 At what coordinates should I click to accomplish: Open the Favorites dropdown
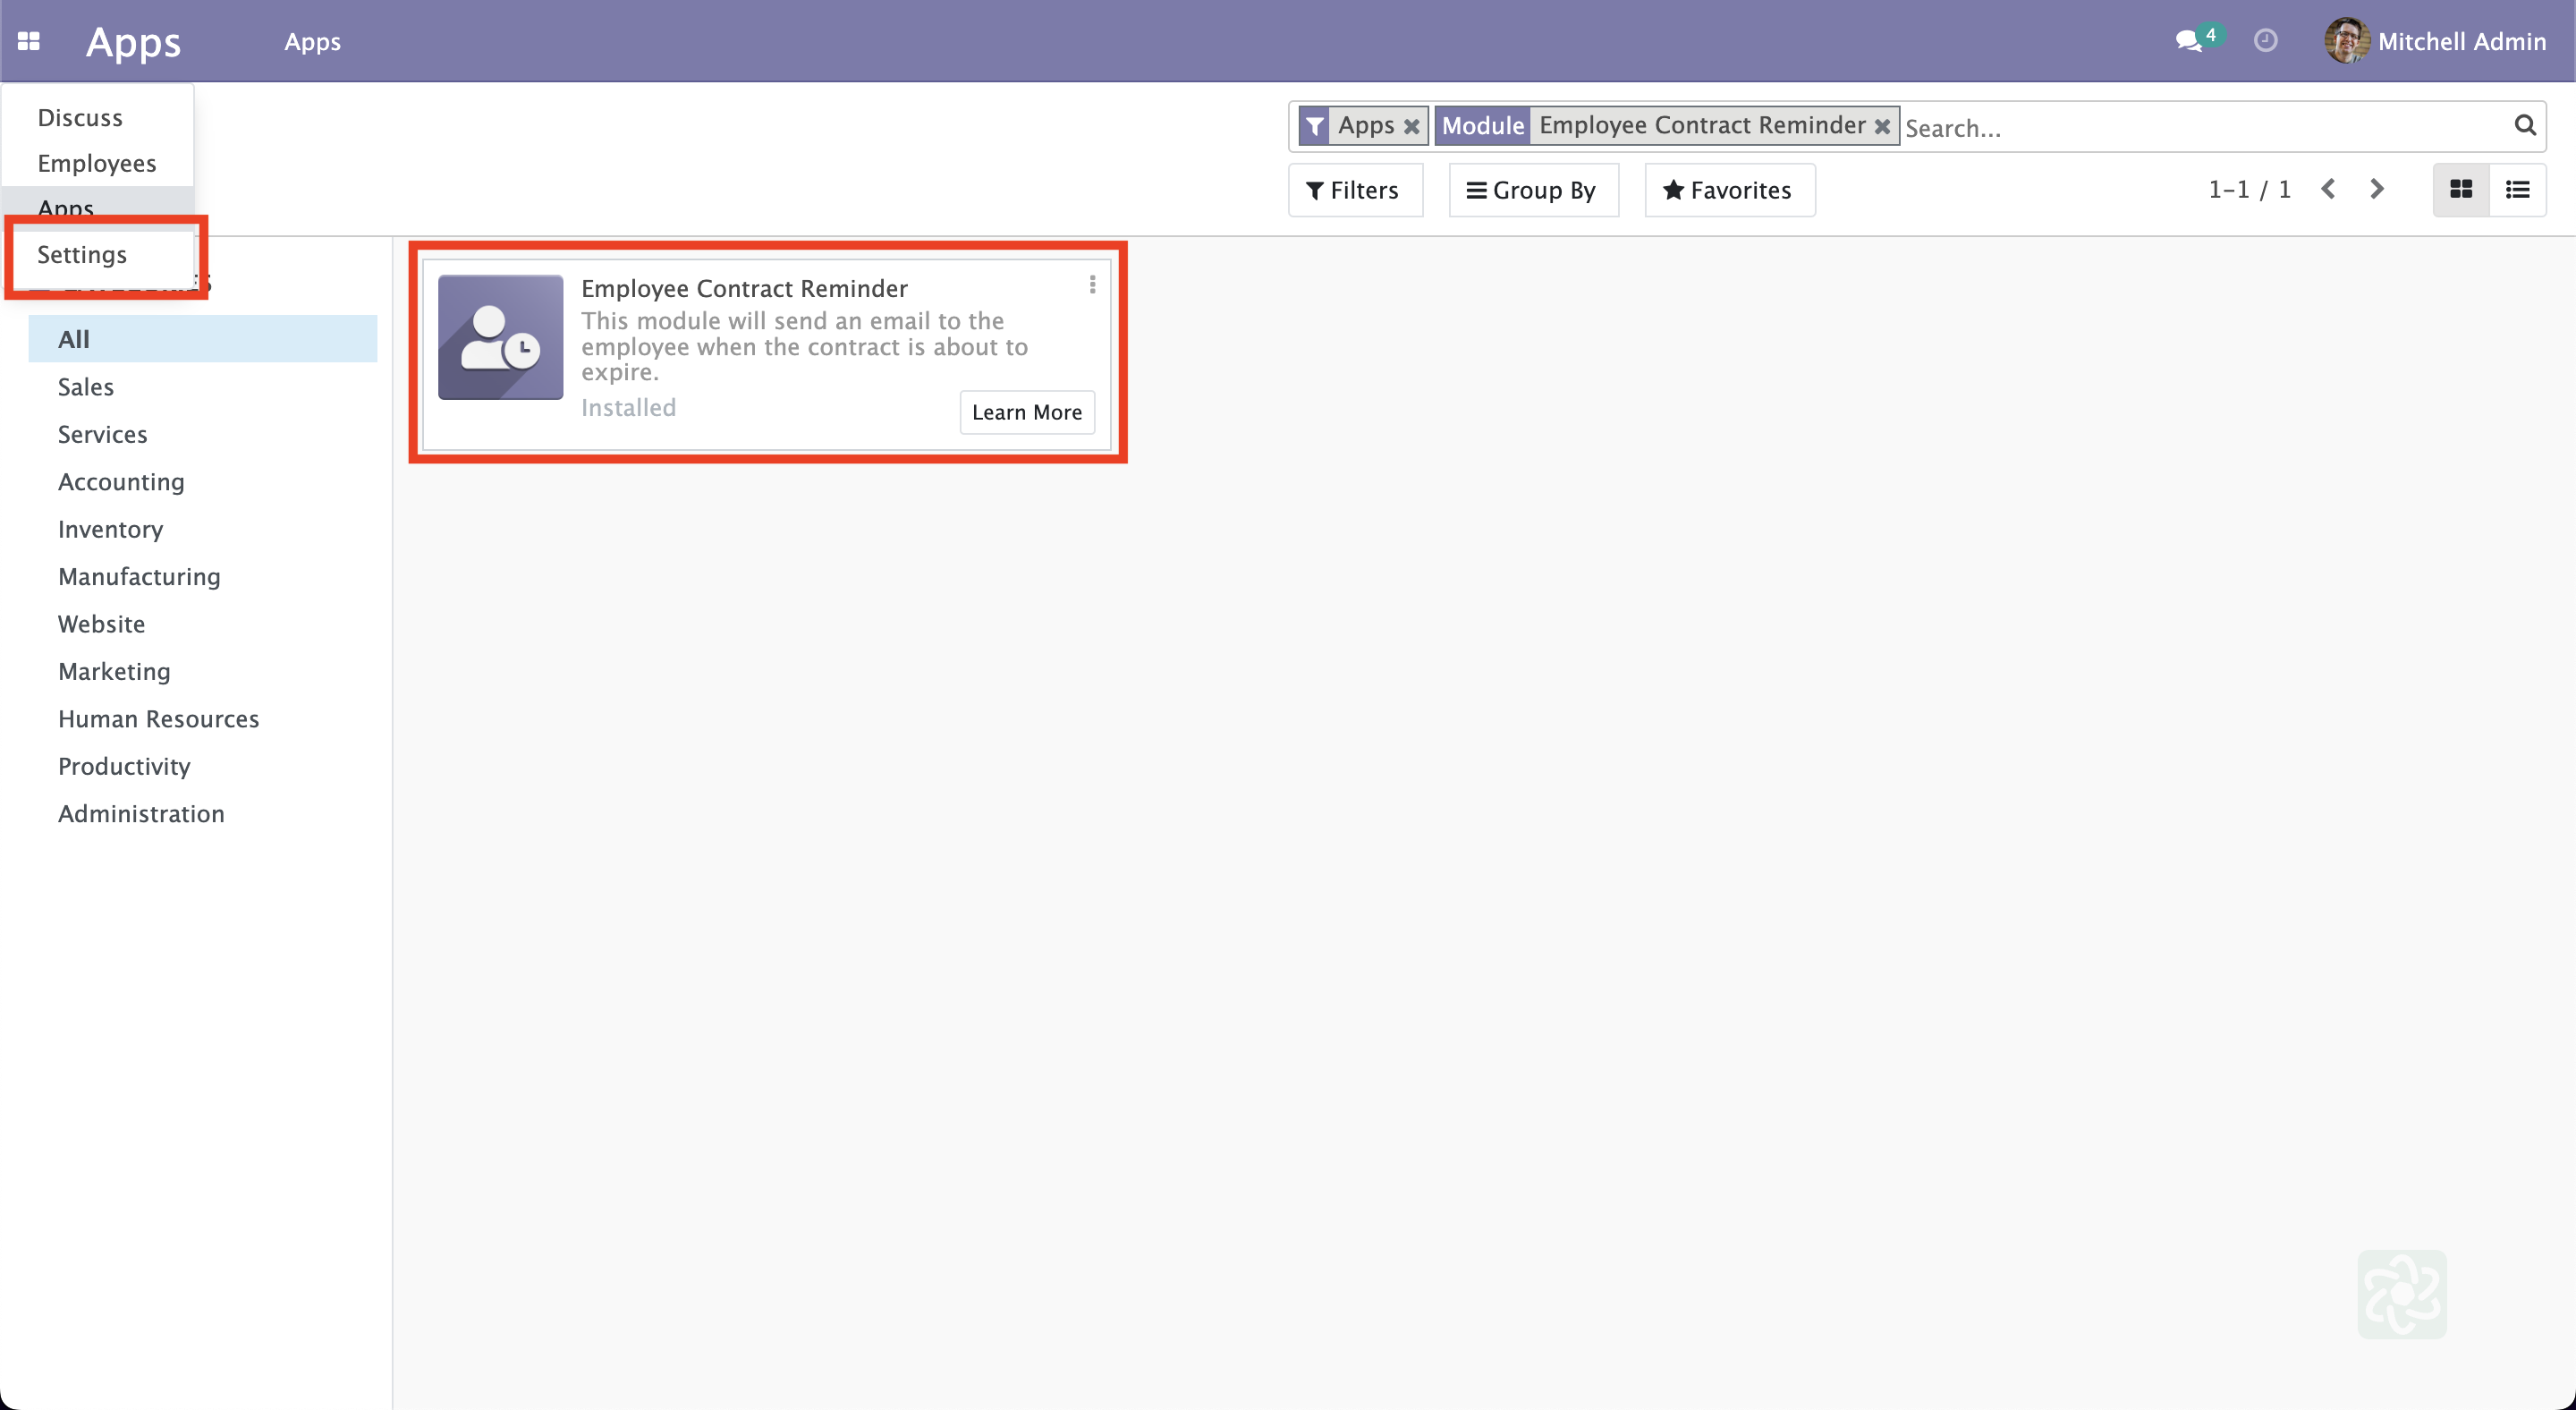(1728, 190)
